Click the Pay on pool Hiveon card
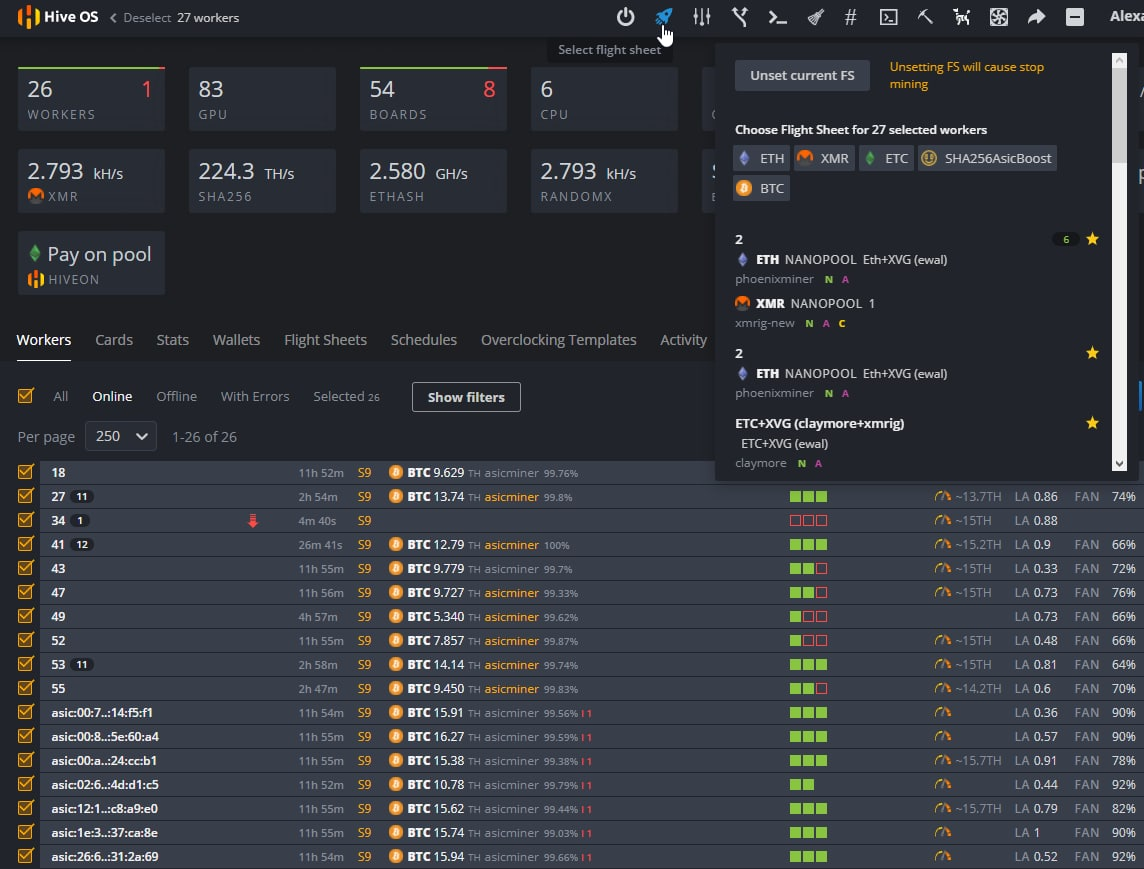 click(x=91, y=263)
